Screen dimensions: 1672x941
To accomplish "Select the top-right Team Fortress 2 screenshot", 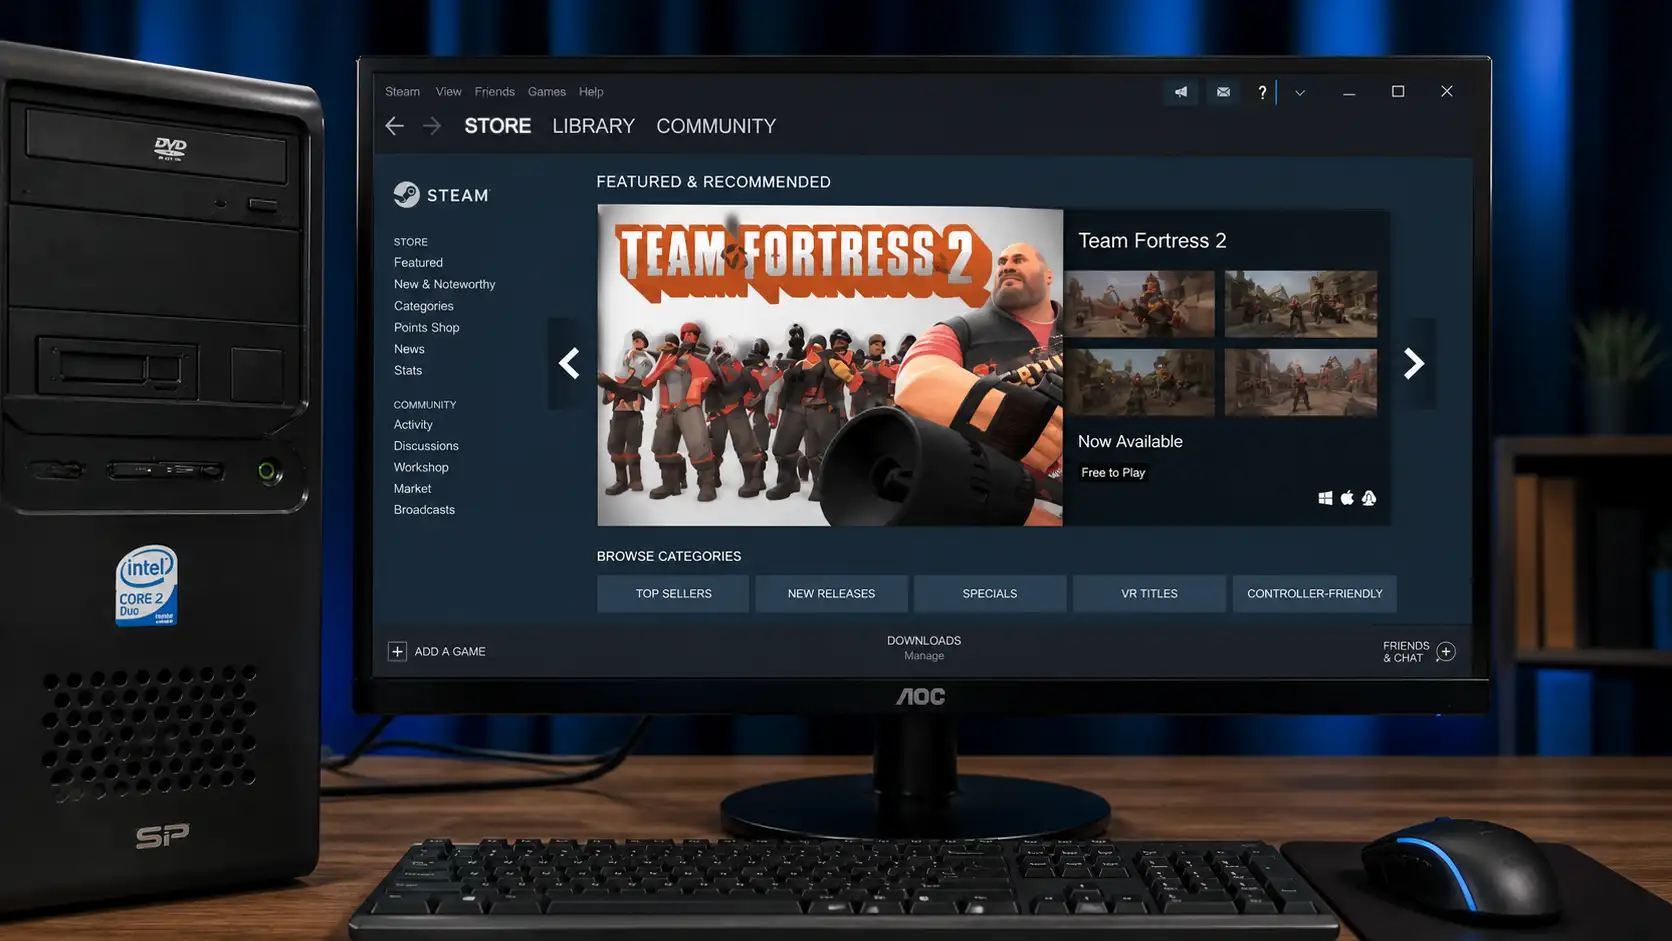I will 1301,304.
